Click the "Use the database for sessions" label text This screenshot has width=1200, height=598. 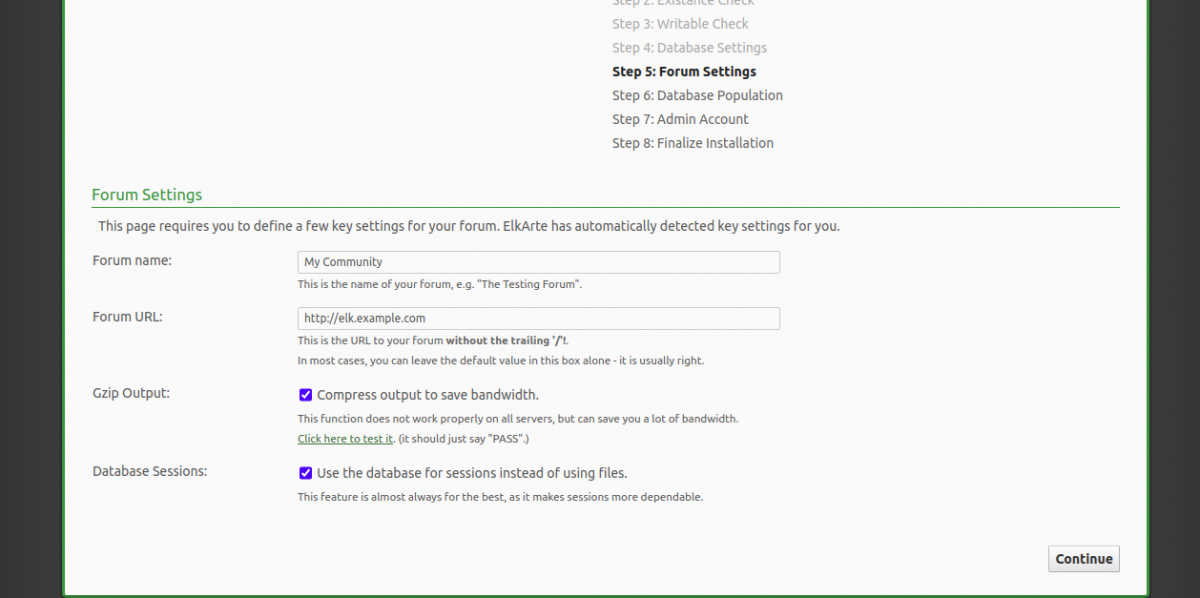(x=472, y=473)
